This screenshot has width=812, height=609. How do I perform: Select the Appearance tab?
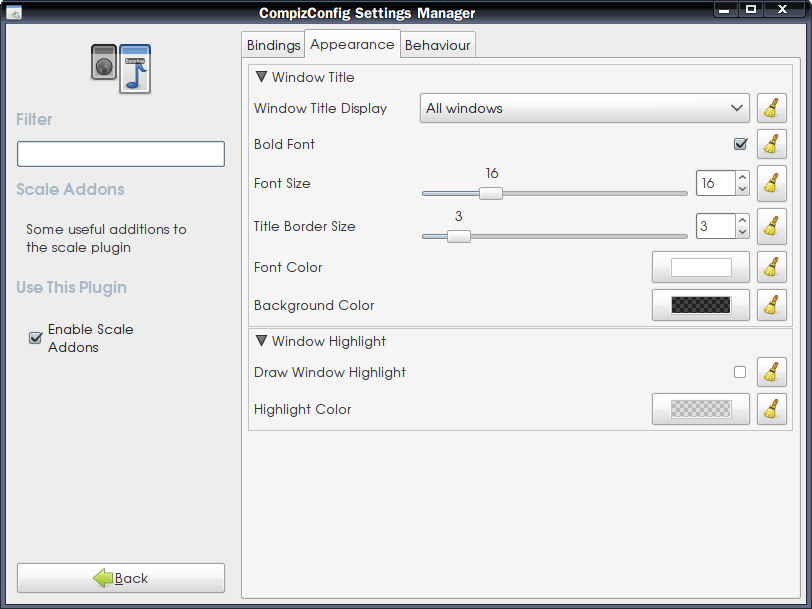coord(352,44)
